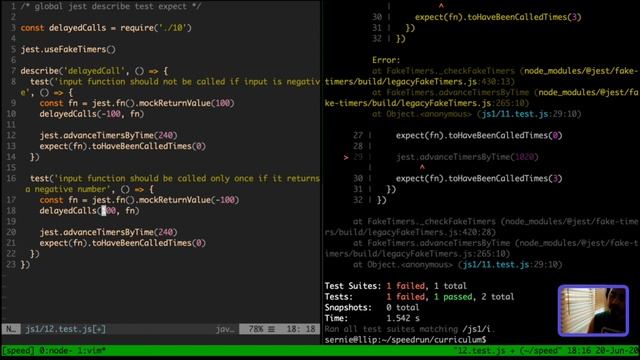Click 'jest.advanceTimersByTime(1020)' in terminal output
The height and width of the screenshot is (360, 640).
pos(467,157)
